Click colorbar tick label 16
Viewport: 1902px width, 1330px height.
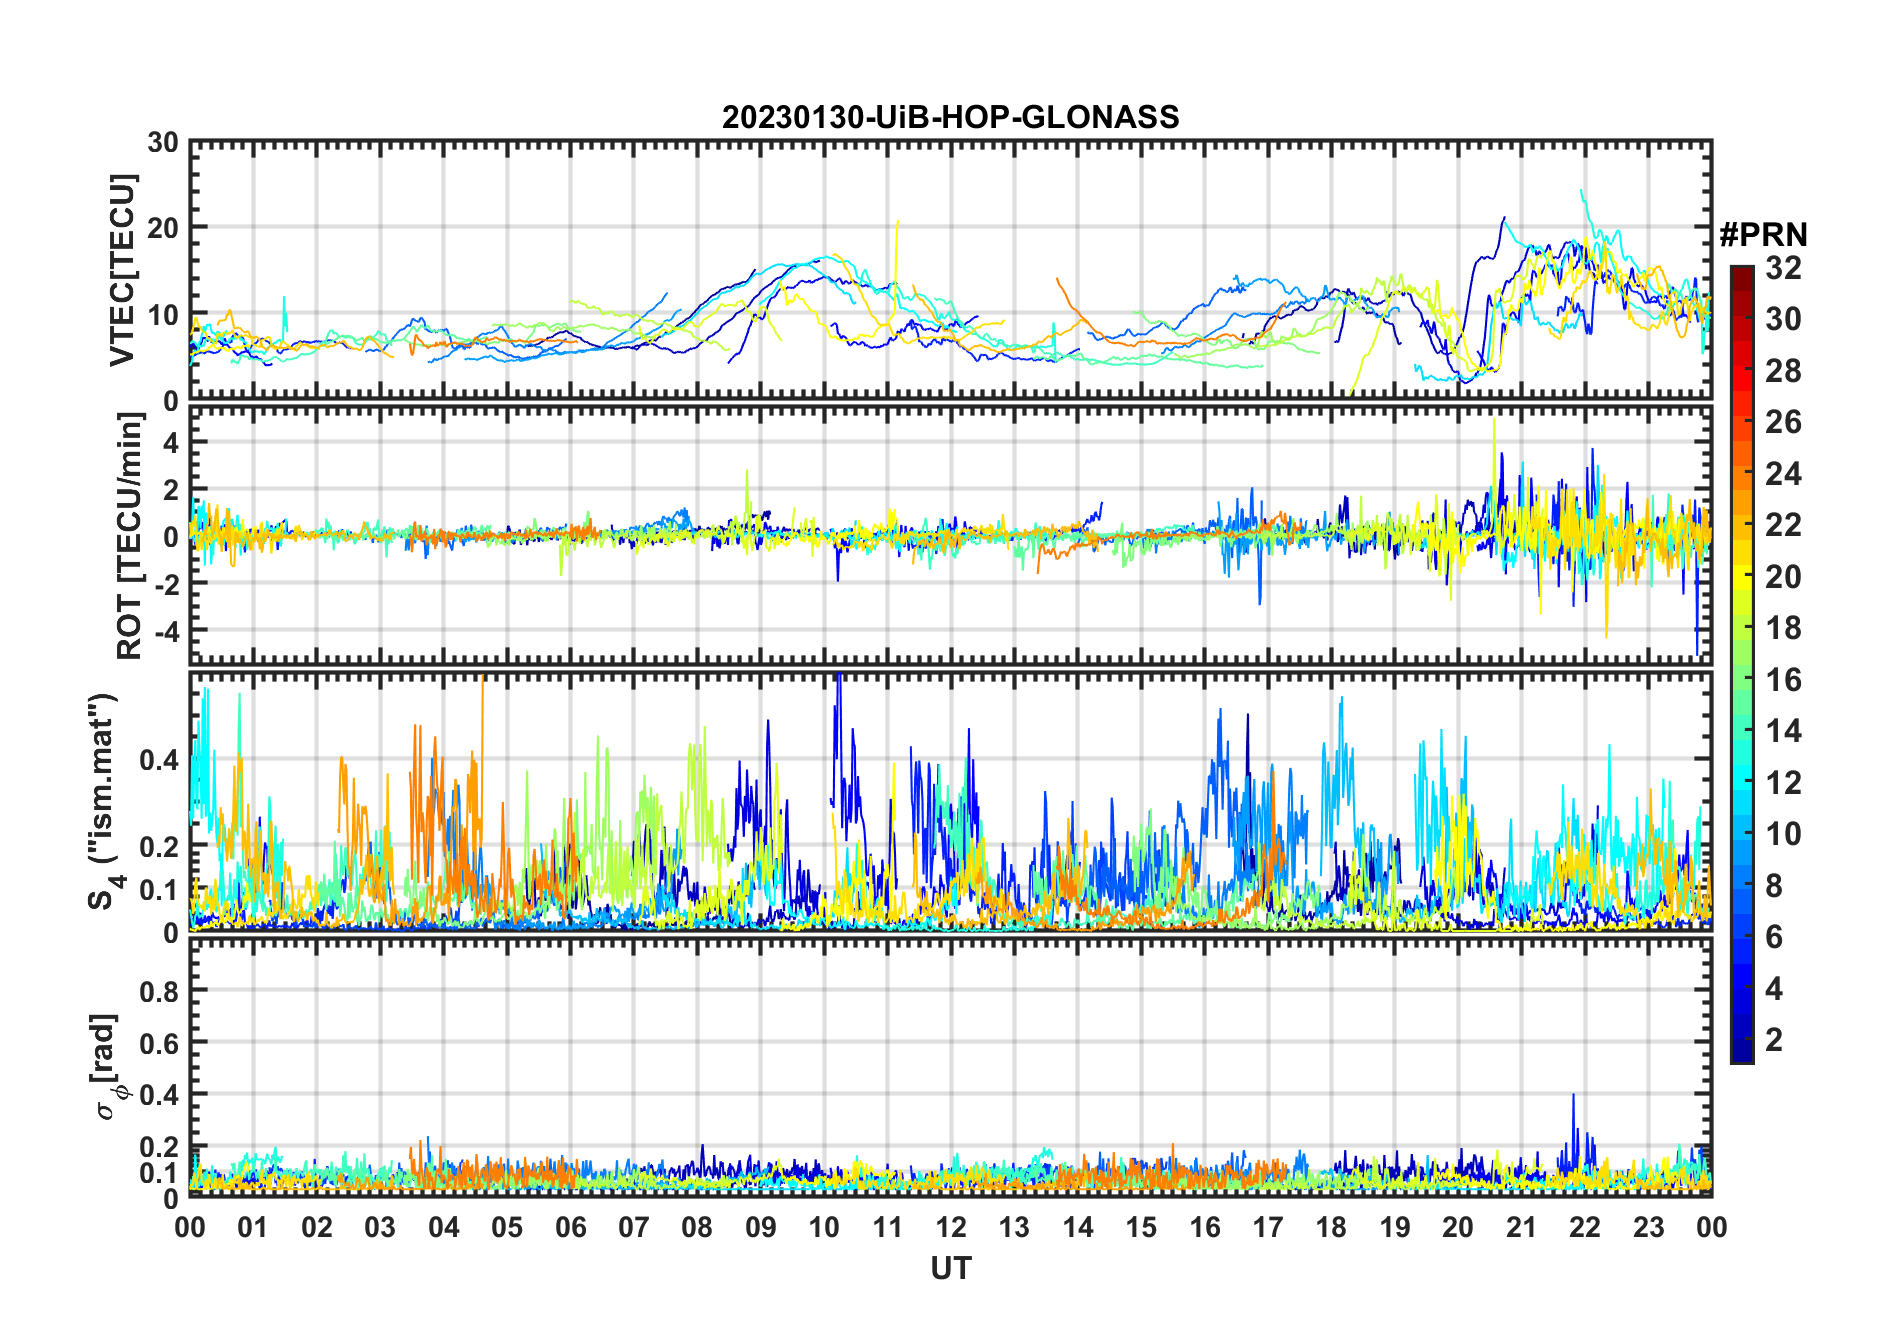pyautogui.click(x=1783, y=680)
